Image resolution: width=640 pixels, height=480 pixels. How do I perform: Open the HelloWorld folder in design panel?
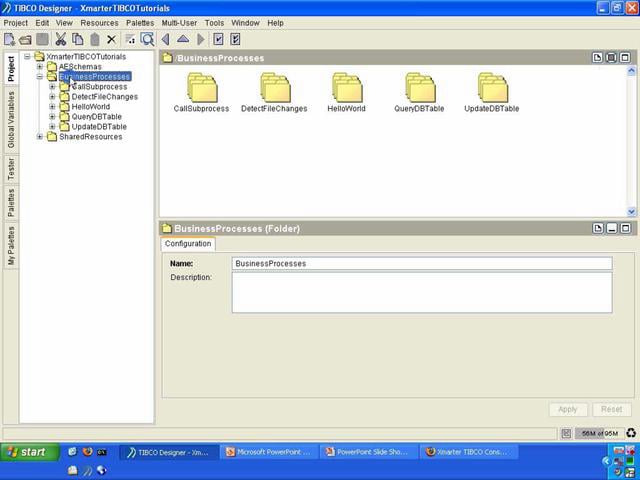[x=347, y=93]
